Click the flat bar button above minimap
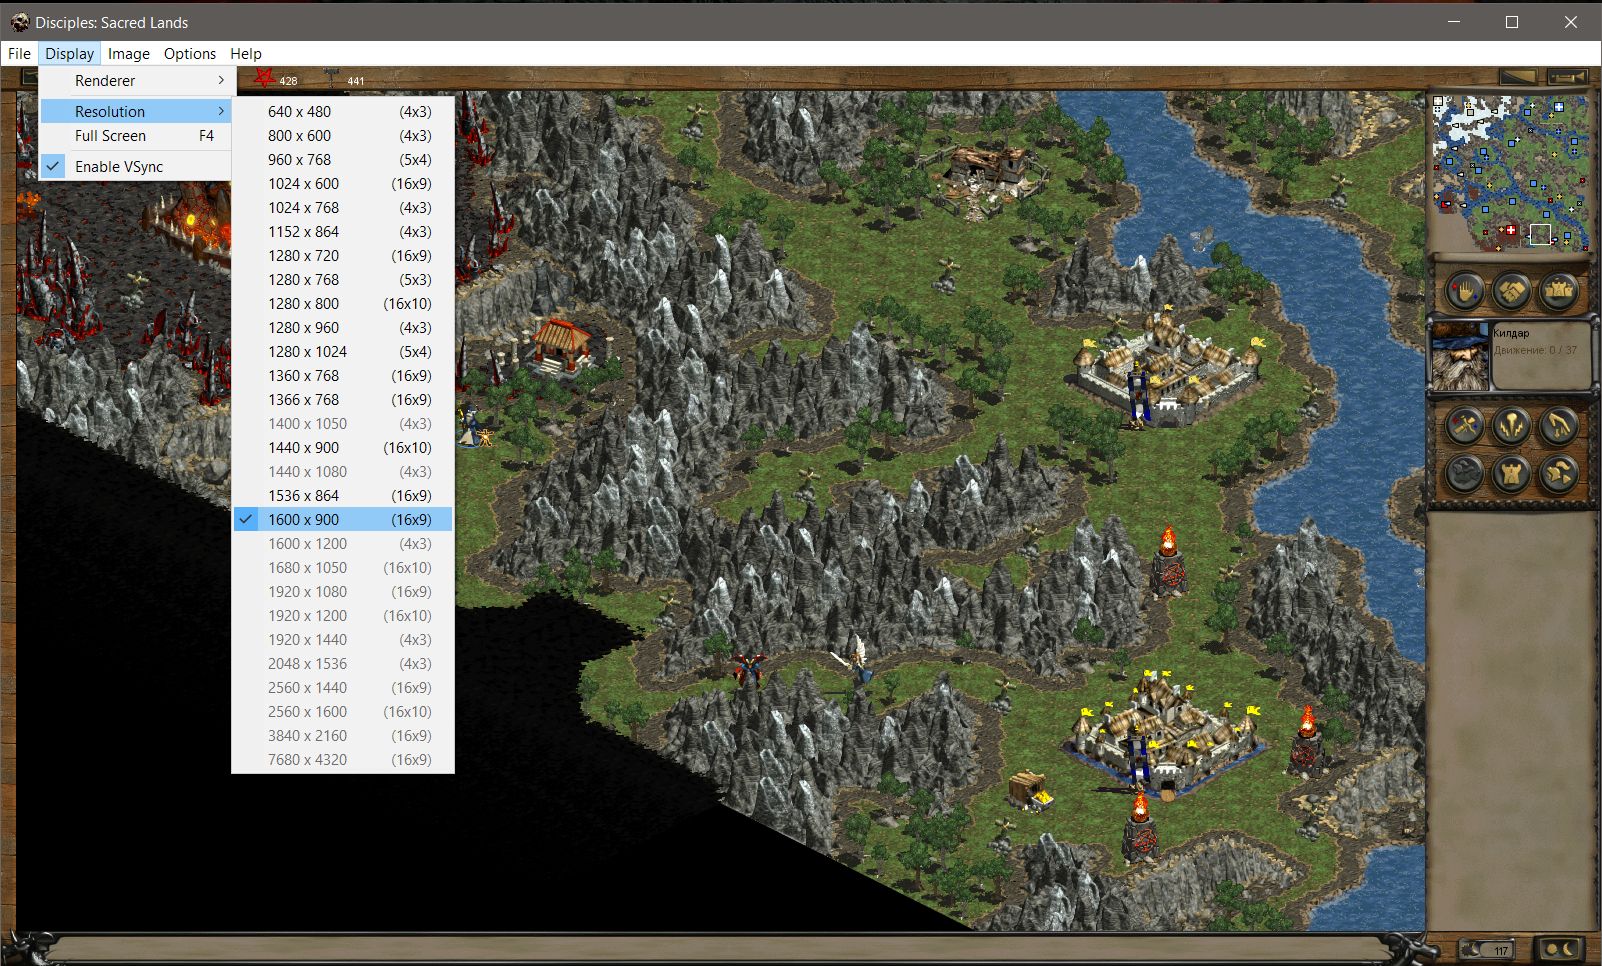The image size is (1602, 966). (1518, 77)
